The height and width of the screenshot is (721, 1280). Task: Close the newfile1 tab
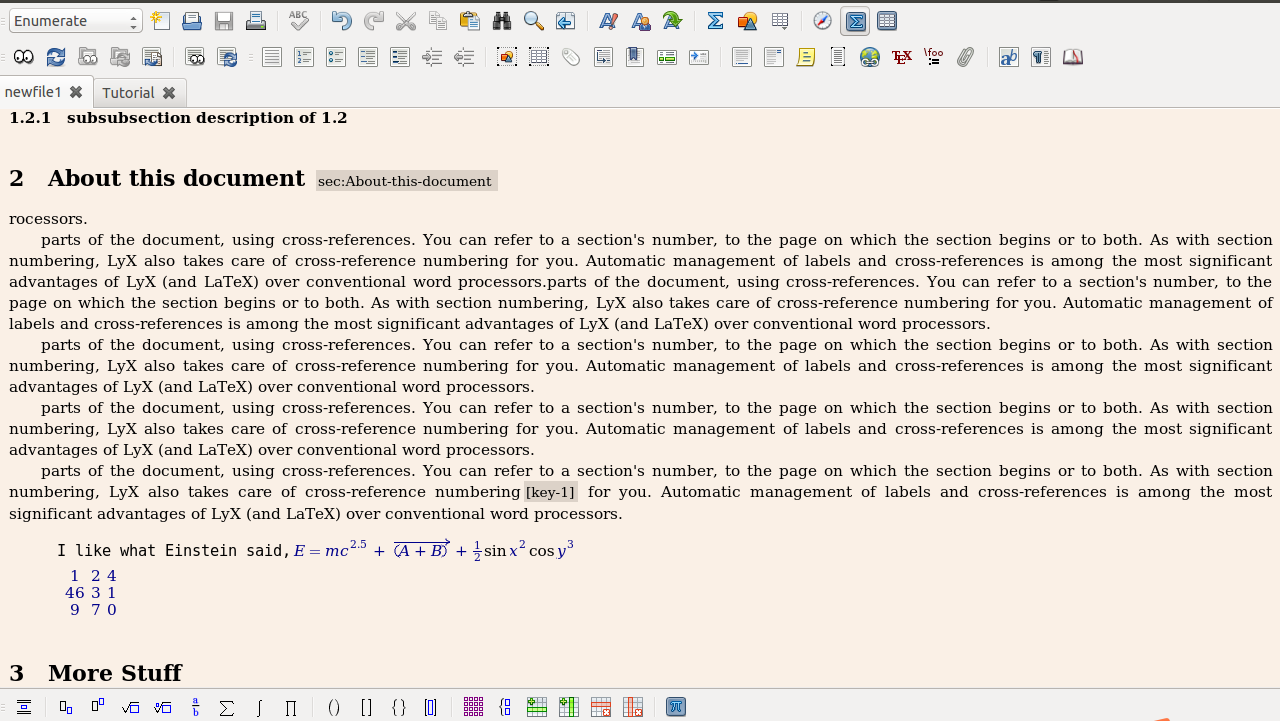(76, 92)
